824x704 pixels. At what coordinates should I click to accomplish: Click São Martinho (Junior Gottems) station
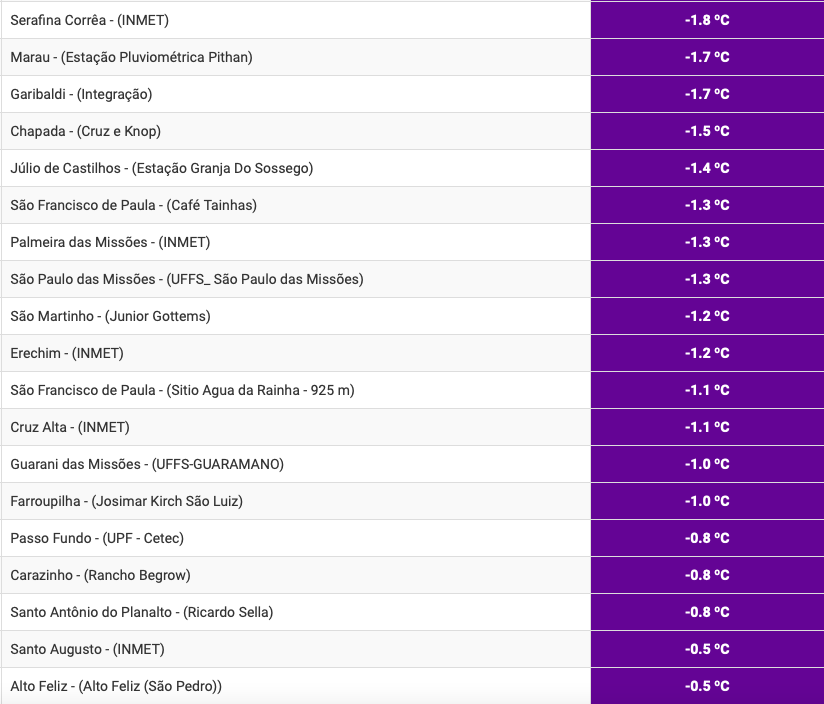(110, 316)
